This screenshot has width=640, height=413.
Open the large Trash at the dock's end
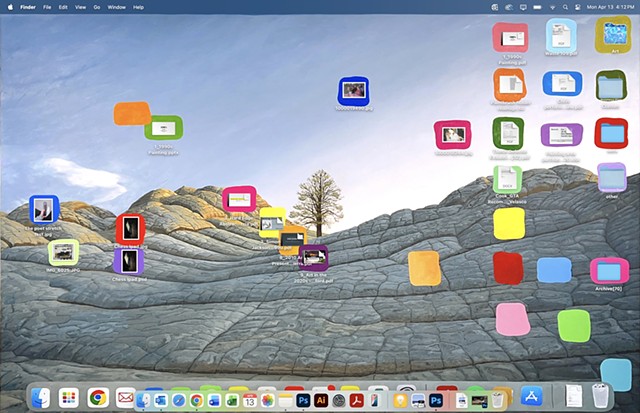[x=600, y=396]
